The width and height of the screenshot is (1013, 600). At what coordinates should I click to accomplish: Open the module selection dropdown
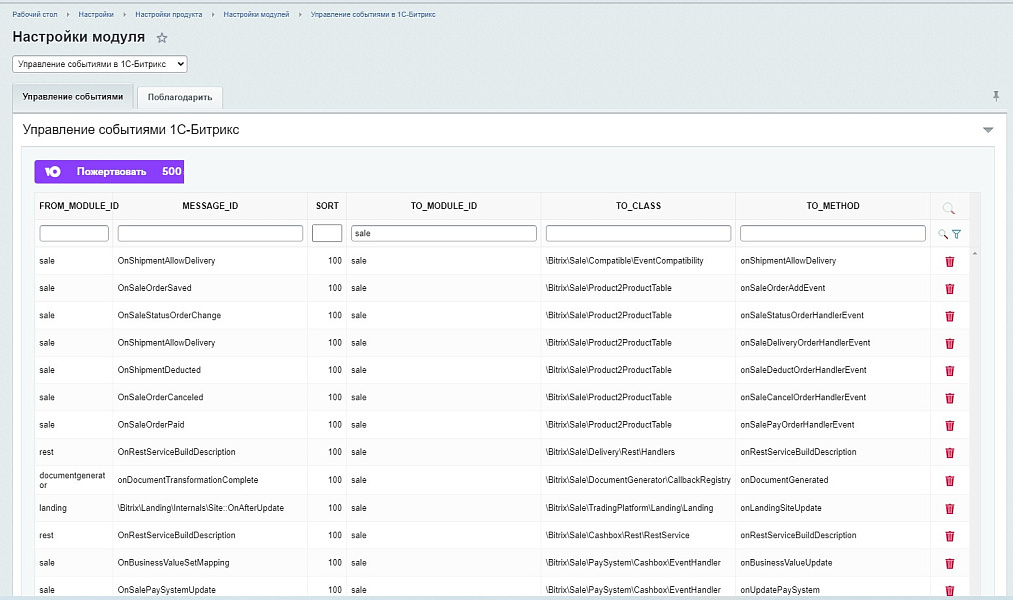click(x=100, y=64)
